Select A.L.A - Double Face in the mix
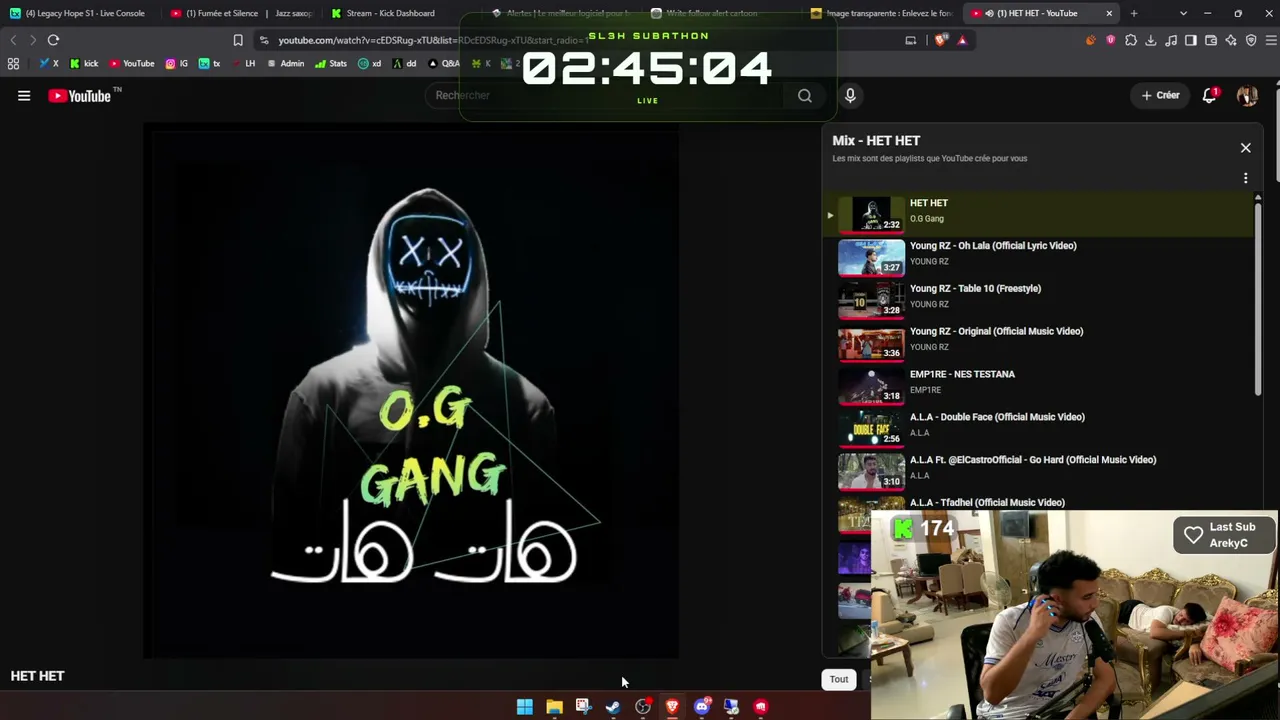 tap(1040, 428)
